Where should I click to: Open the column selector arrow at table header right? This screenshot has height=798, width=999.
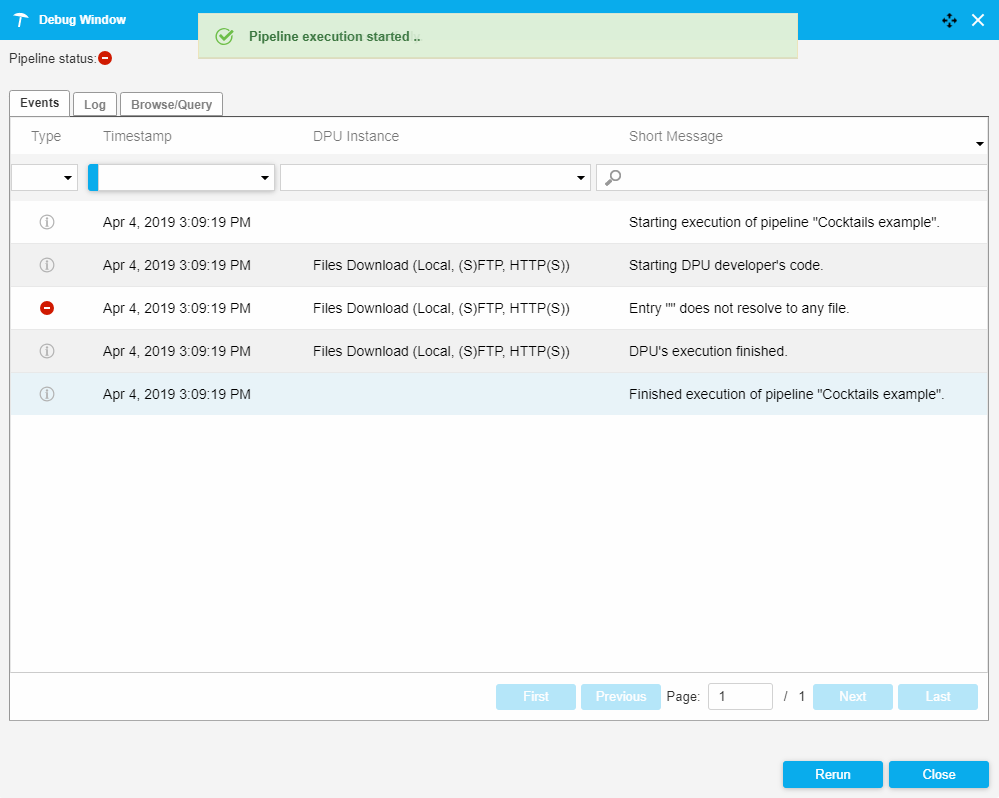[979, 145]
